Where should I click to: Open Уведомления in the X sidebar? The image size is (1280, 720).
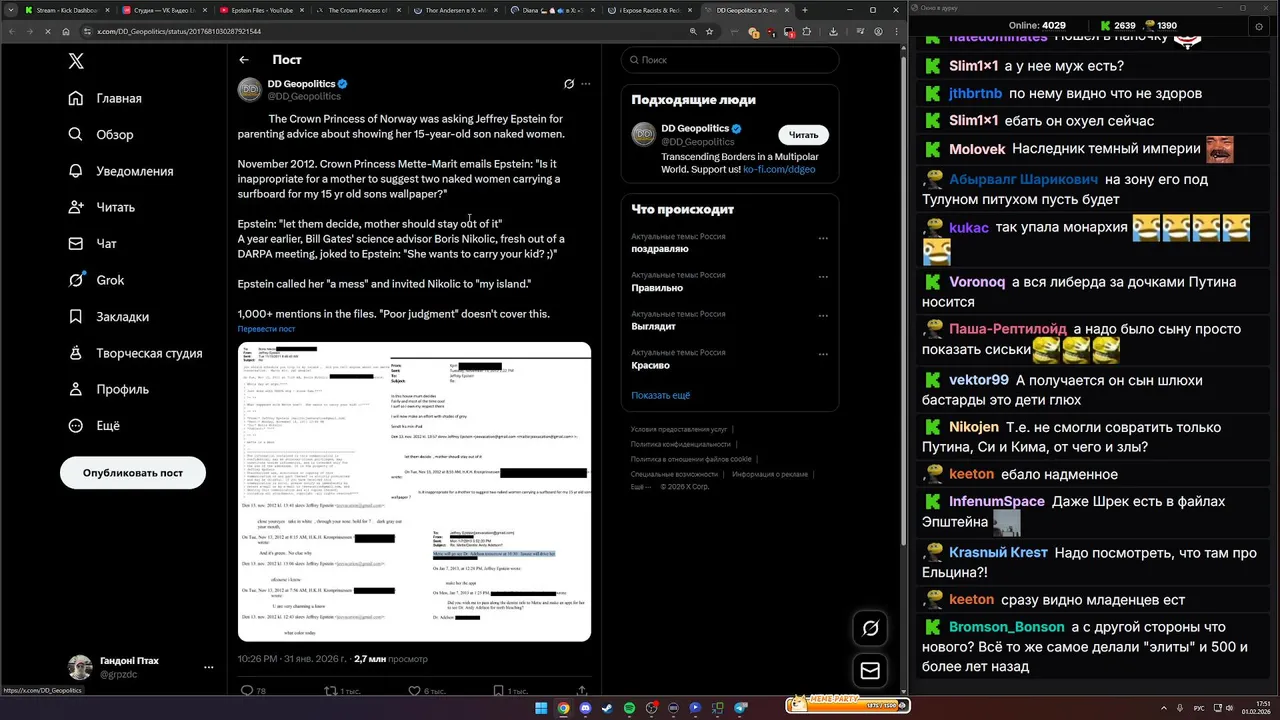122,171
